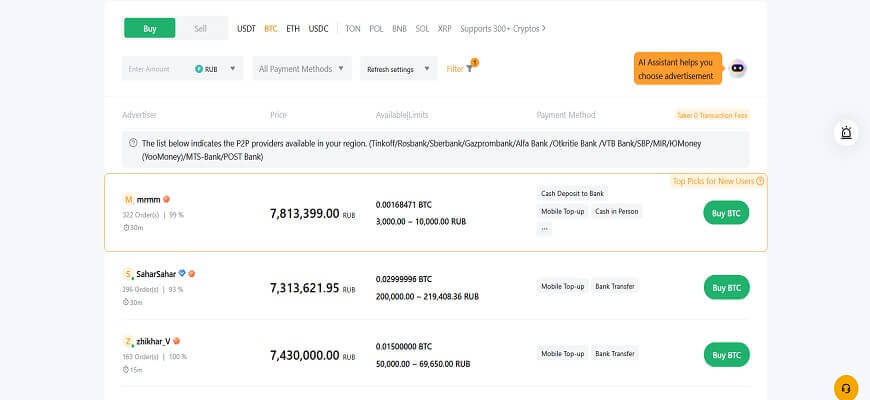The image size is (870, 400).
Task: Select the USDT crypto tab
Action: pos(246,28)
